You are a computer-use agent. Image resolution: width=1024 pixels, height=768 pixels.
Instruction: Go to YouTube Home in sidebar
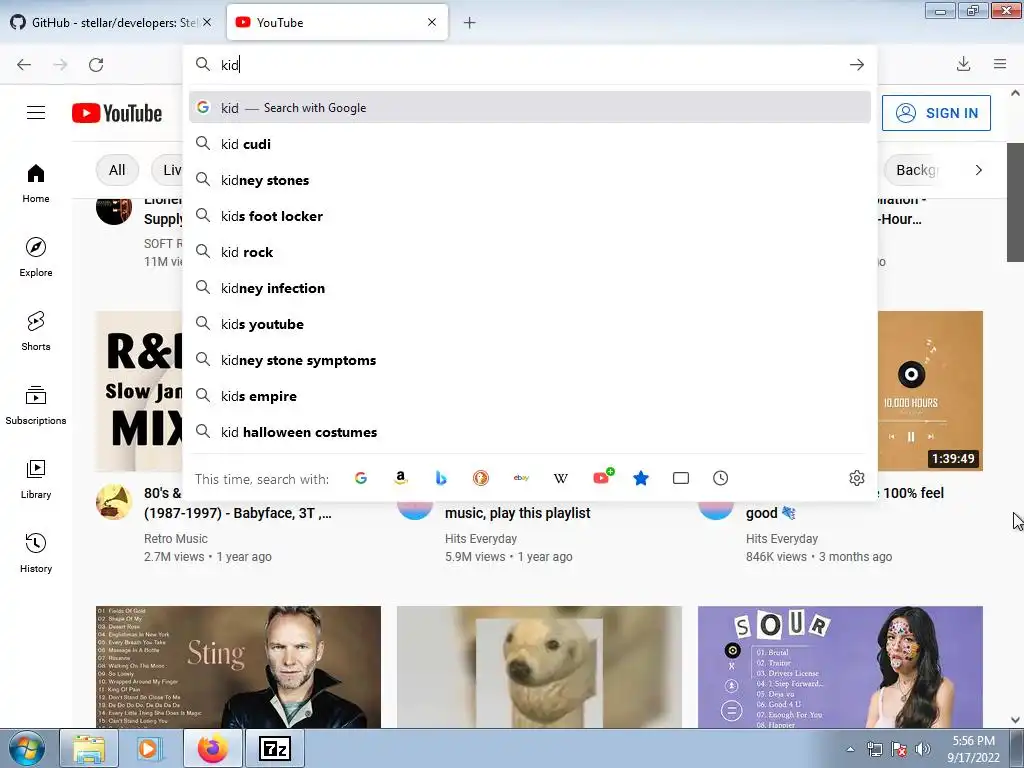coord(36,184)
